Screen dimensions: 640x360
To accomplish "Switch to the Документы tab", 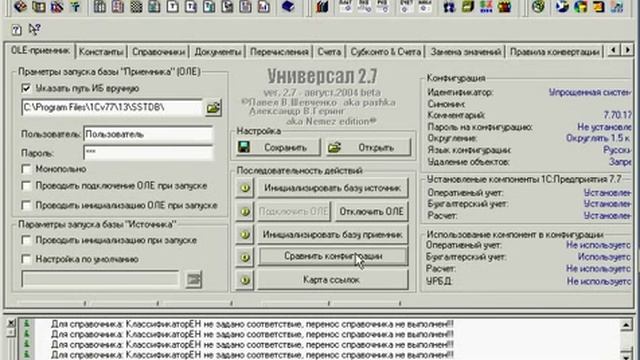I will (218, 52).
